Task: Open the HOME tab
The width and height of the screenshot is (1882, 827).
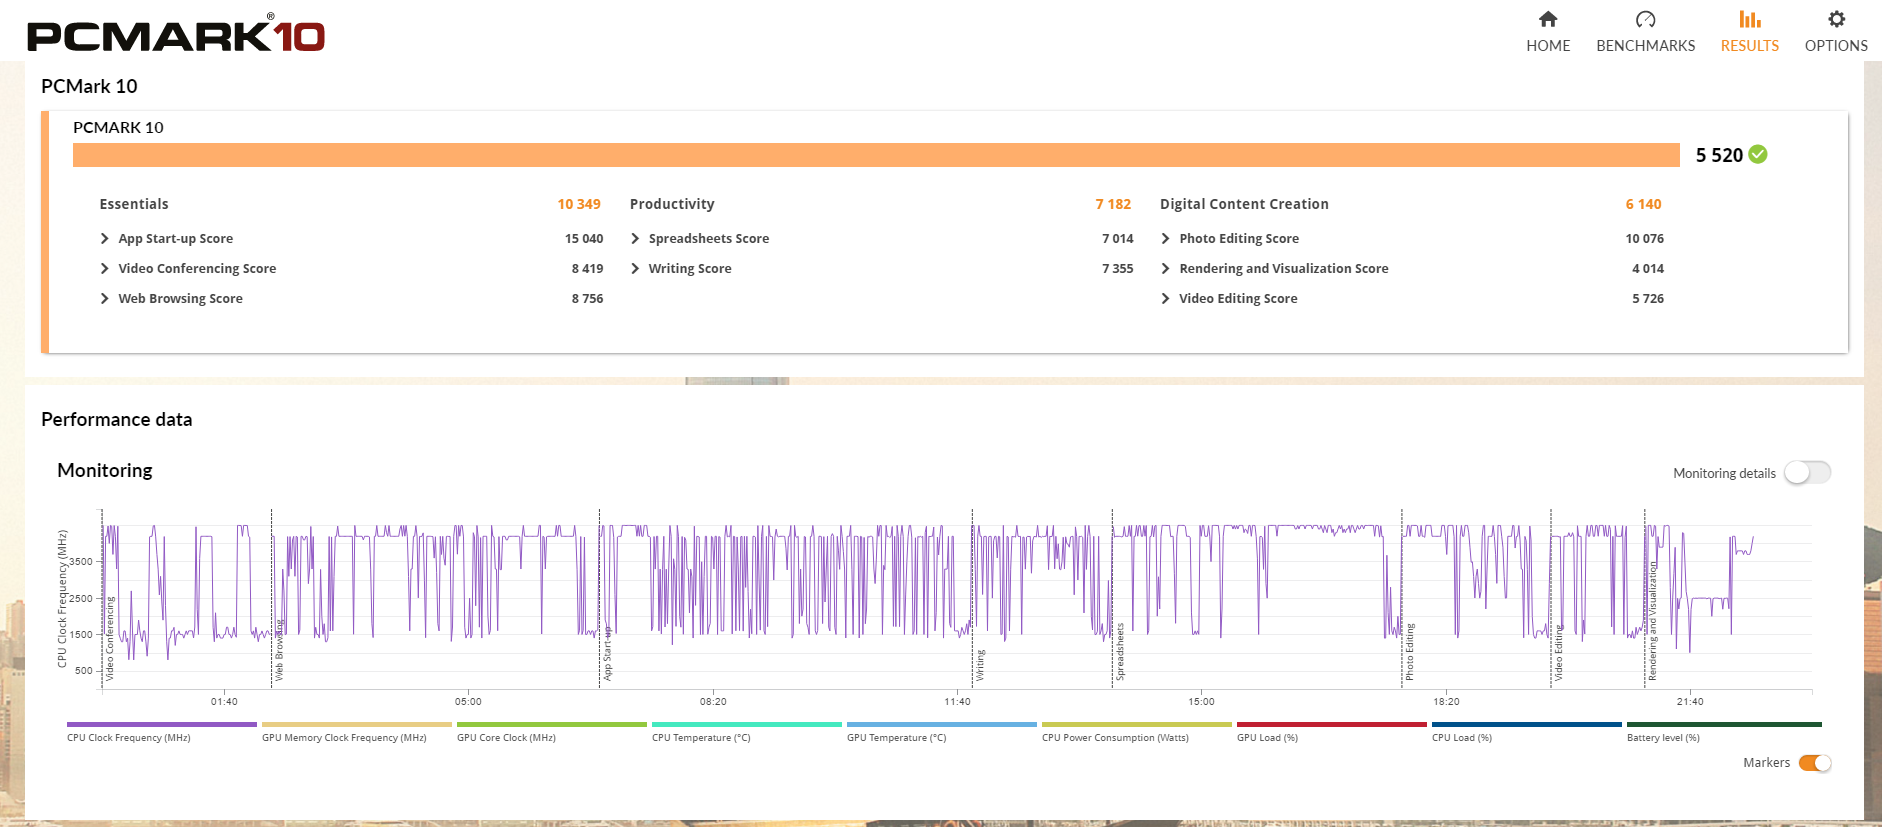Action: (x=1548, y=32)
